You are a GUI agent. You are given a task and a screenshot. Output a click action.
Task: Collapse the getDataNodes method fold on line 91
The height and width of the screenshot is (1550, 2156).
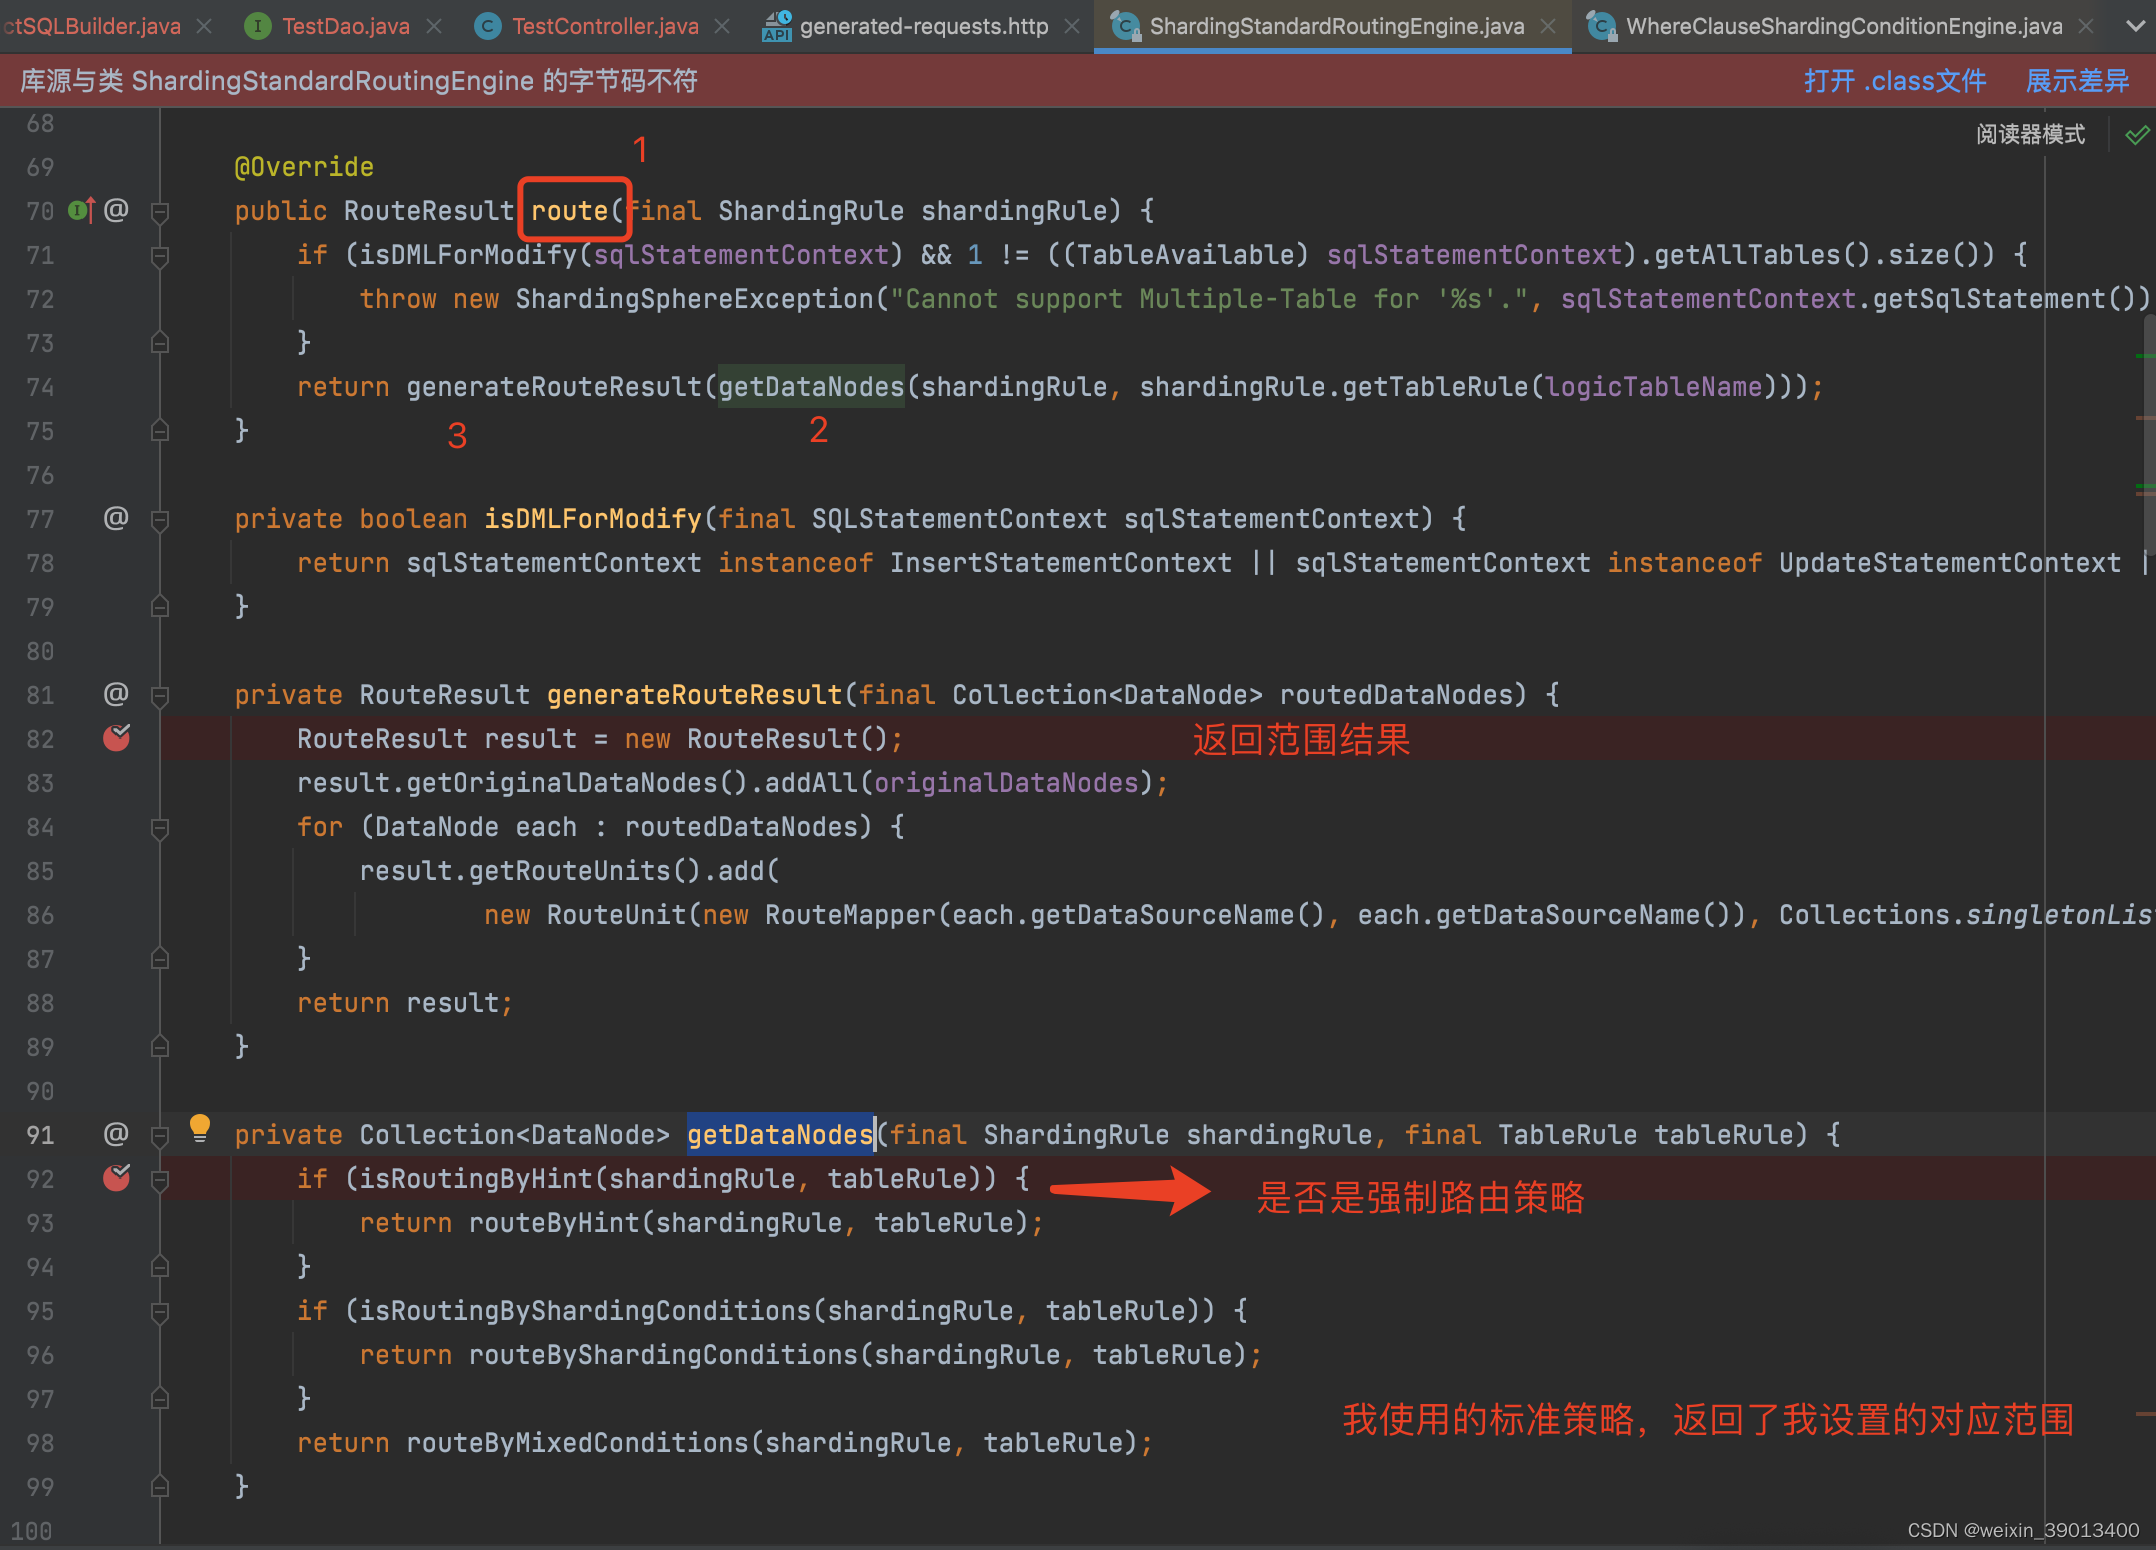160,1134
